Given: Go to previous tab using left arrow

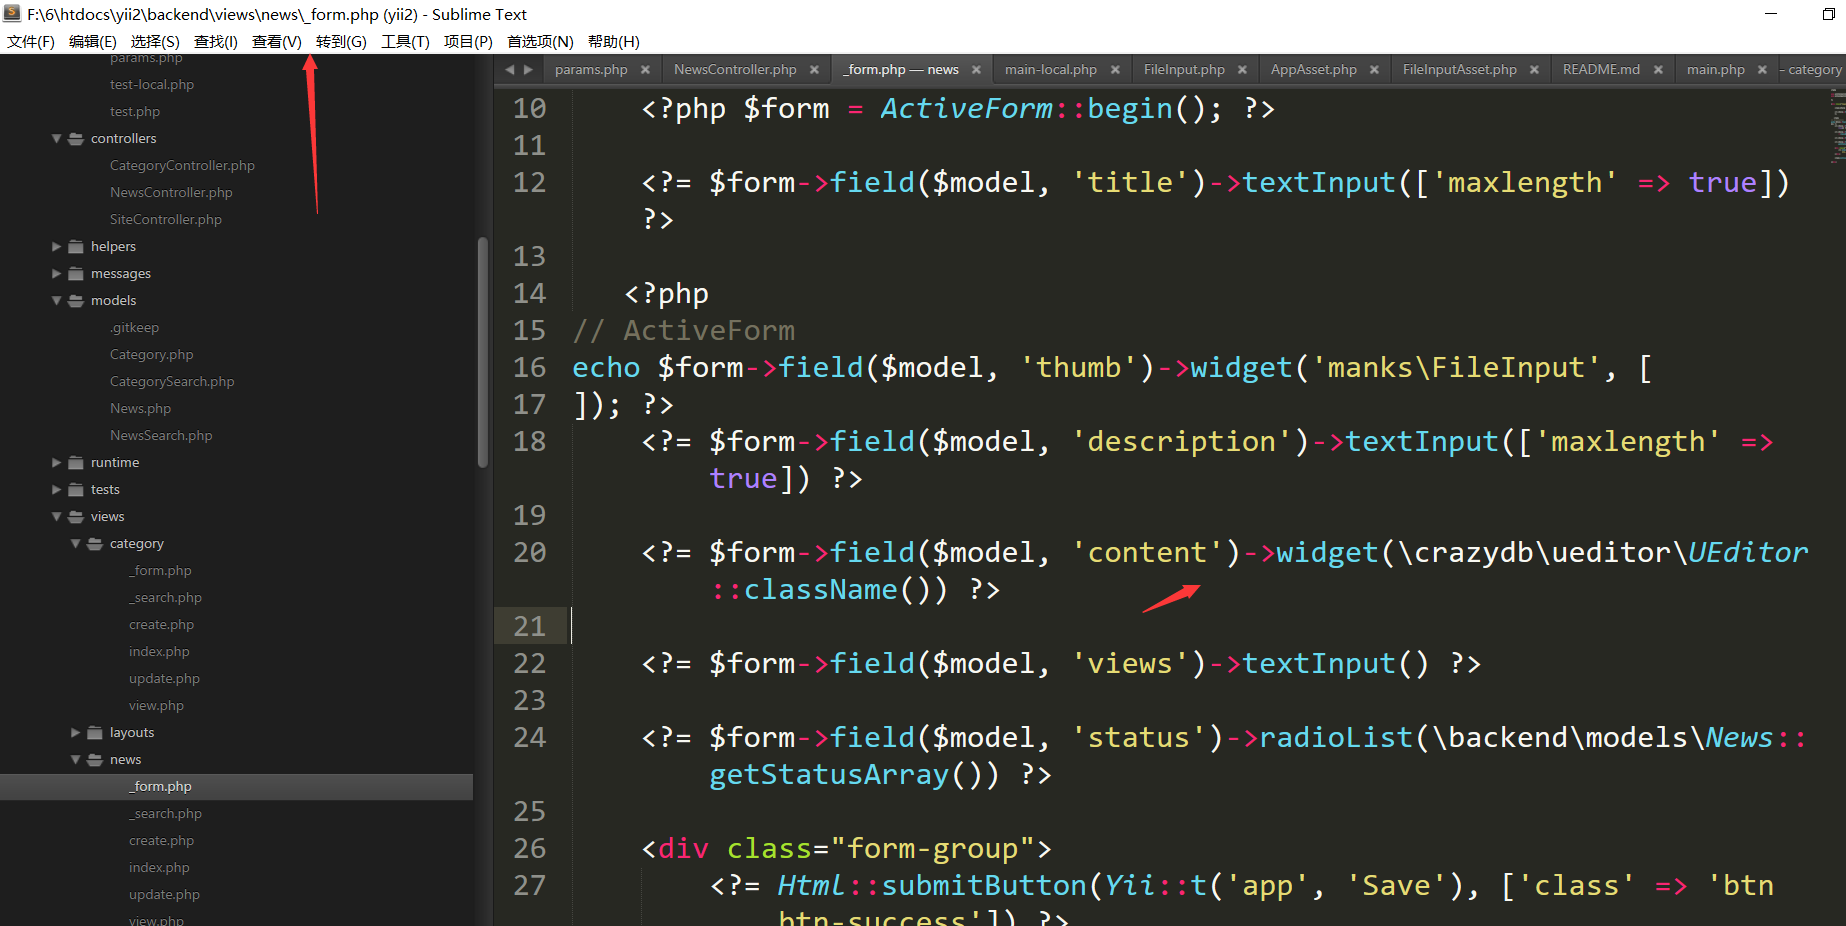Looking at the screenshot, I should (x=510, y=70).
